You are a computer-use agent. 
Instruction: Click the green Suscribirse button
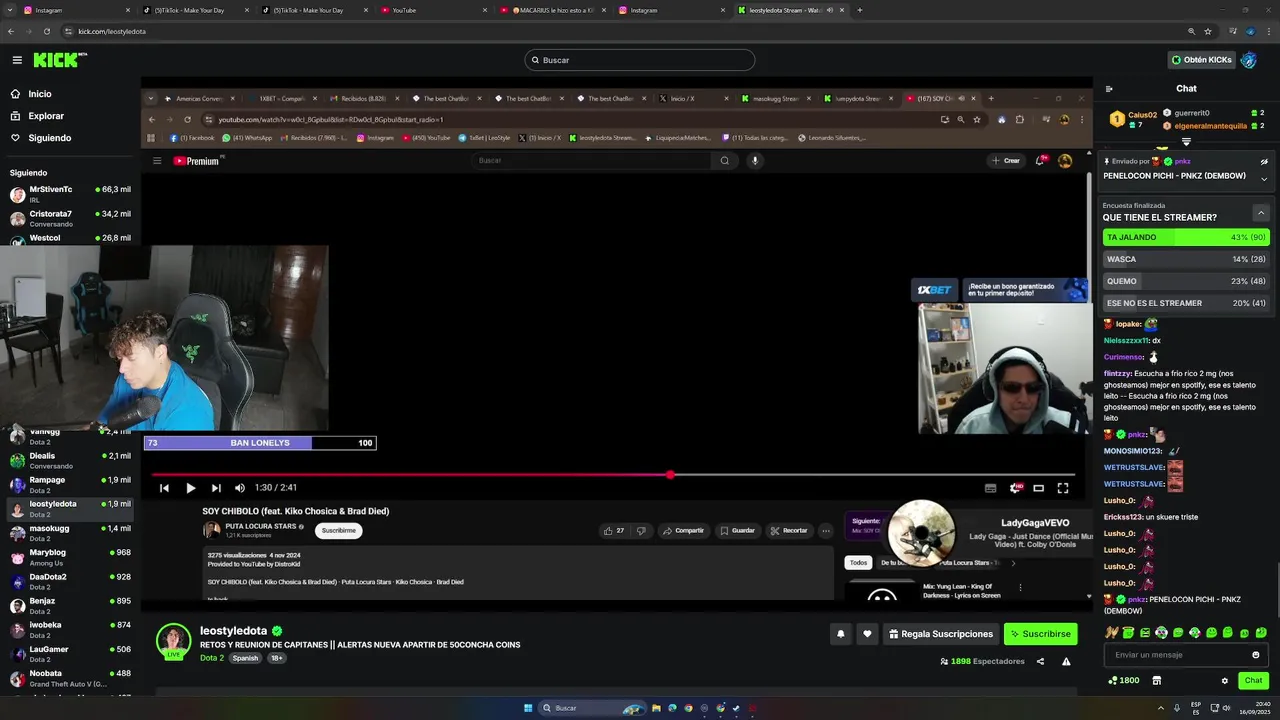[1040, 634]
